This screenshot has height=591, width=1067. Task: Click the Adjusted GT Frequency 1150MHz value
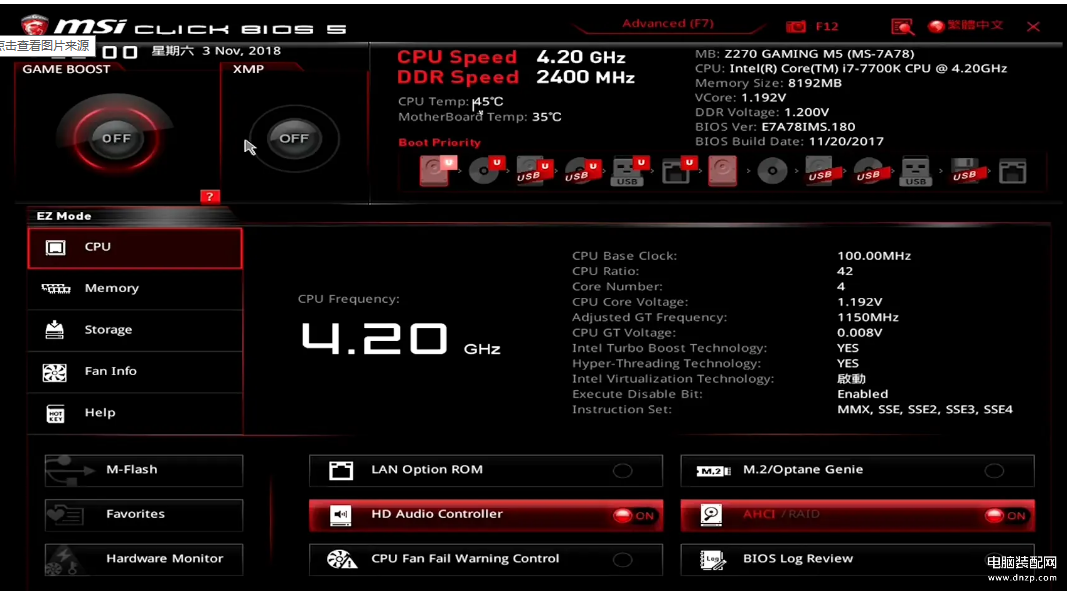(868, 318)
